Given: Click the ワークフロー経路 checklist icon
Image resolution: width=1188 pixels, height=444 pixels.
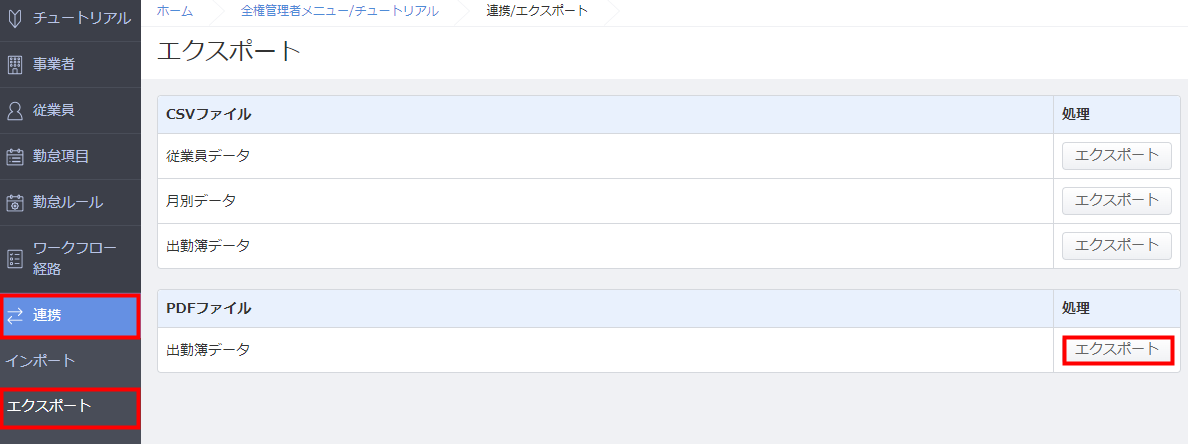Looking at the screenshot, I should [x=14, y=259].
